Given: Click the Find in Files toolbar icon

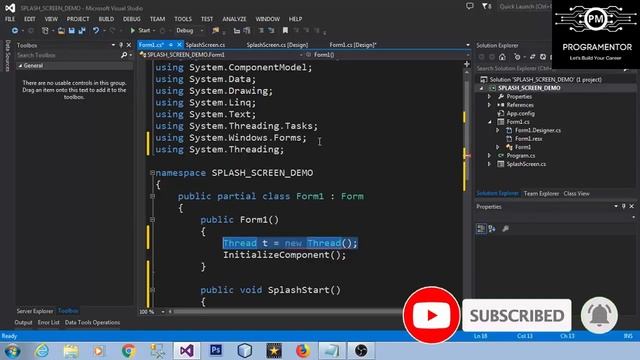Looking at the screenshot, I should click(216, 31).
